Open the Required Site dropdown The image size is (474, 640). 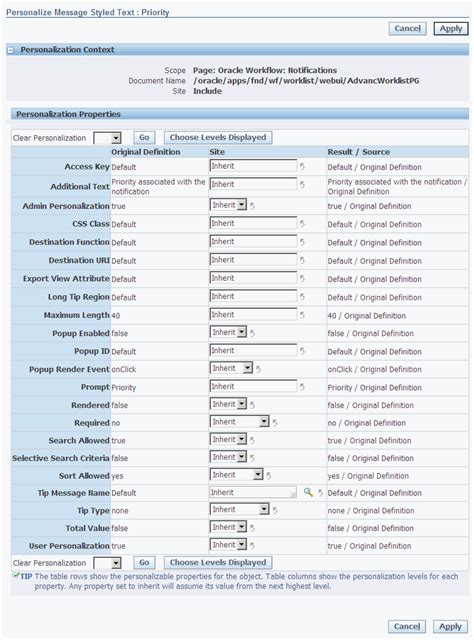click(x=240, y=422)
